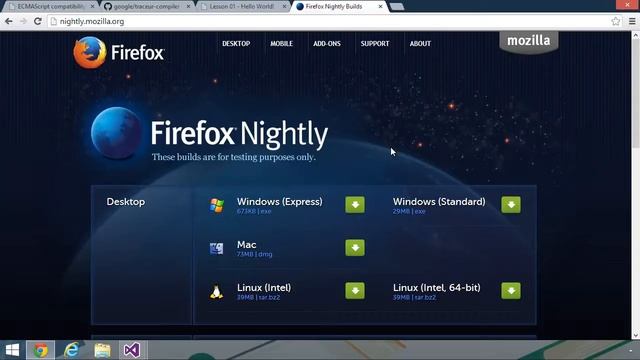Download the Windows (Express) build
Viewport: 640px width, 360px height.
(355, 204)
